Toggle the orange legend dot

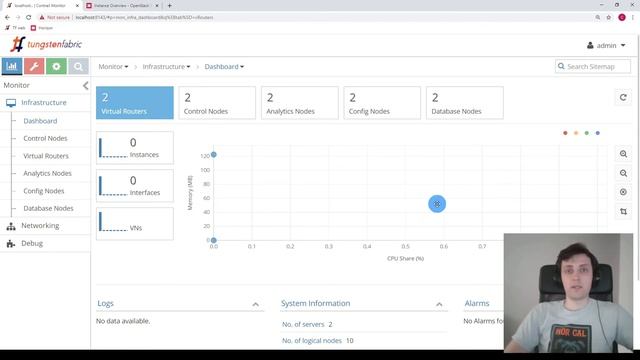576,133
